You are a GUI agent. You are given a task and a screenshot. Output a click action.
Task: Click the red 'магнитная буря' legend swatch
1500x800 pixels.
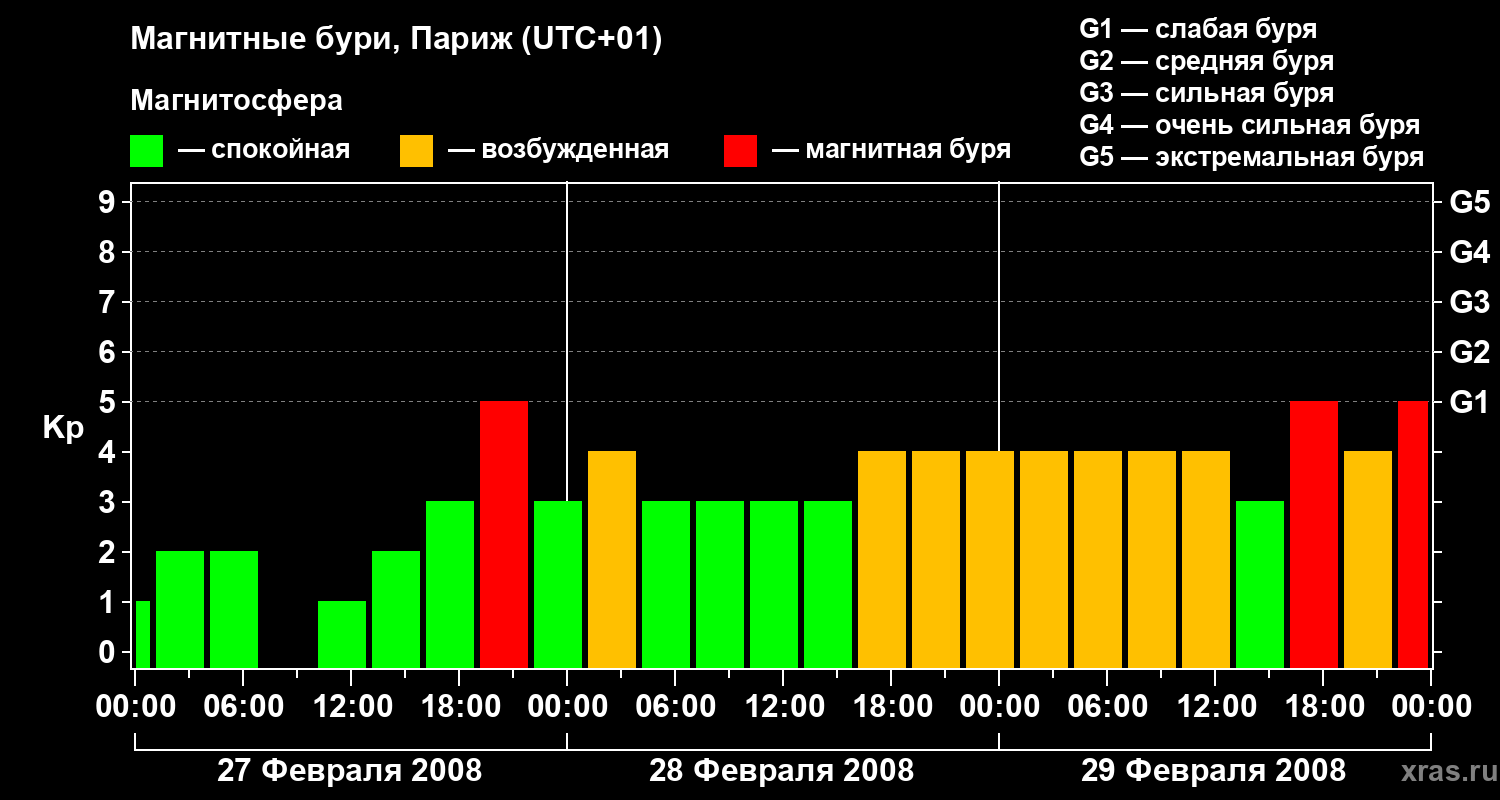pyautogui.click(x=741, y=151)
